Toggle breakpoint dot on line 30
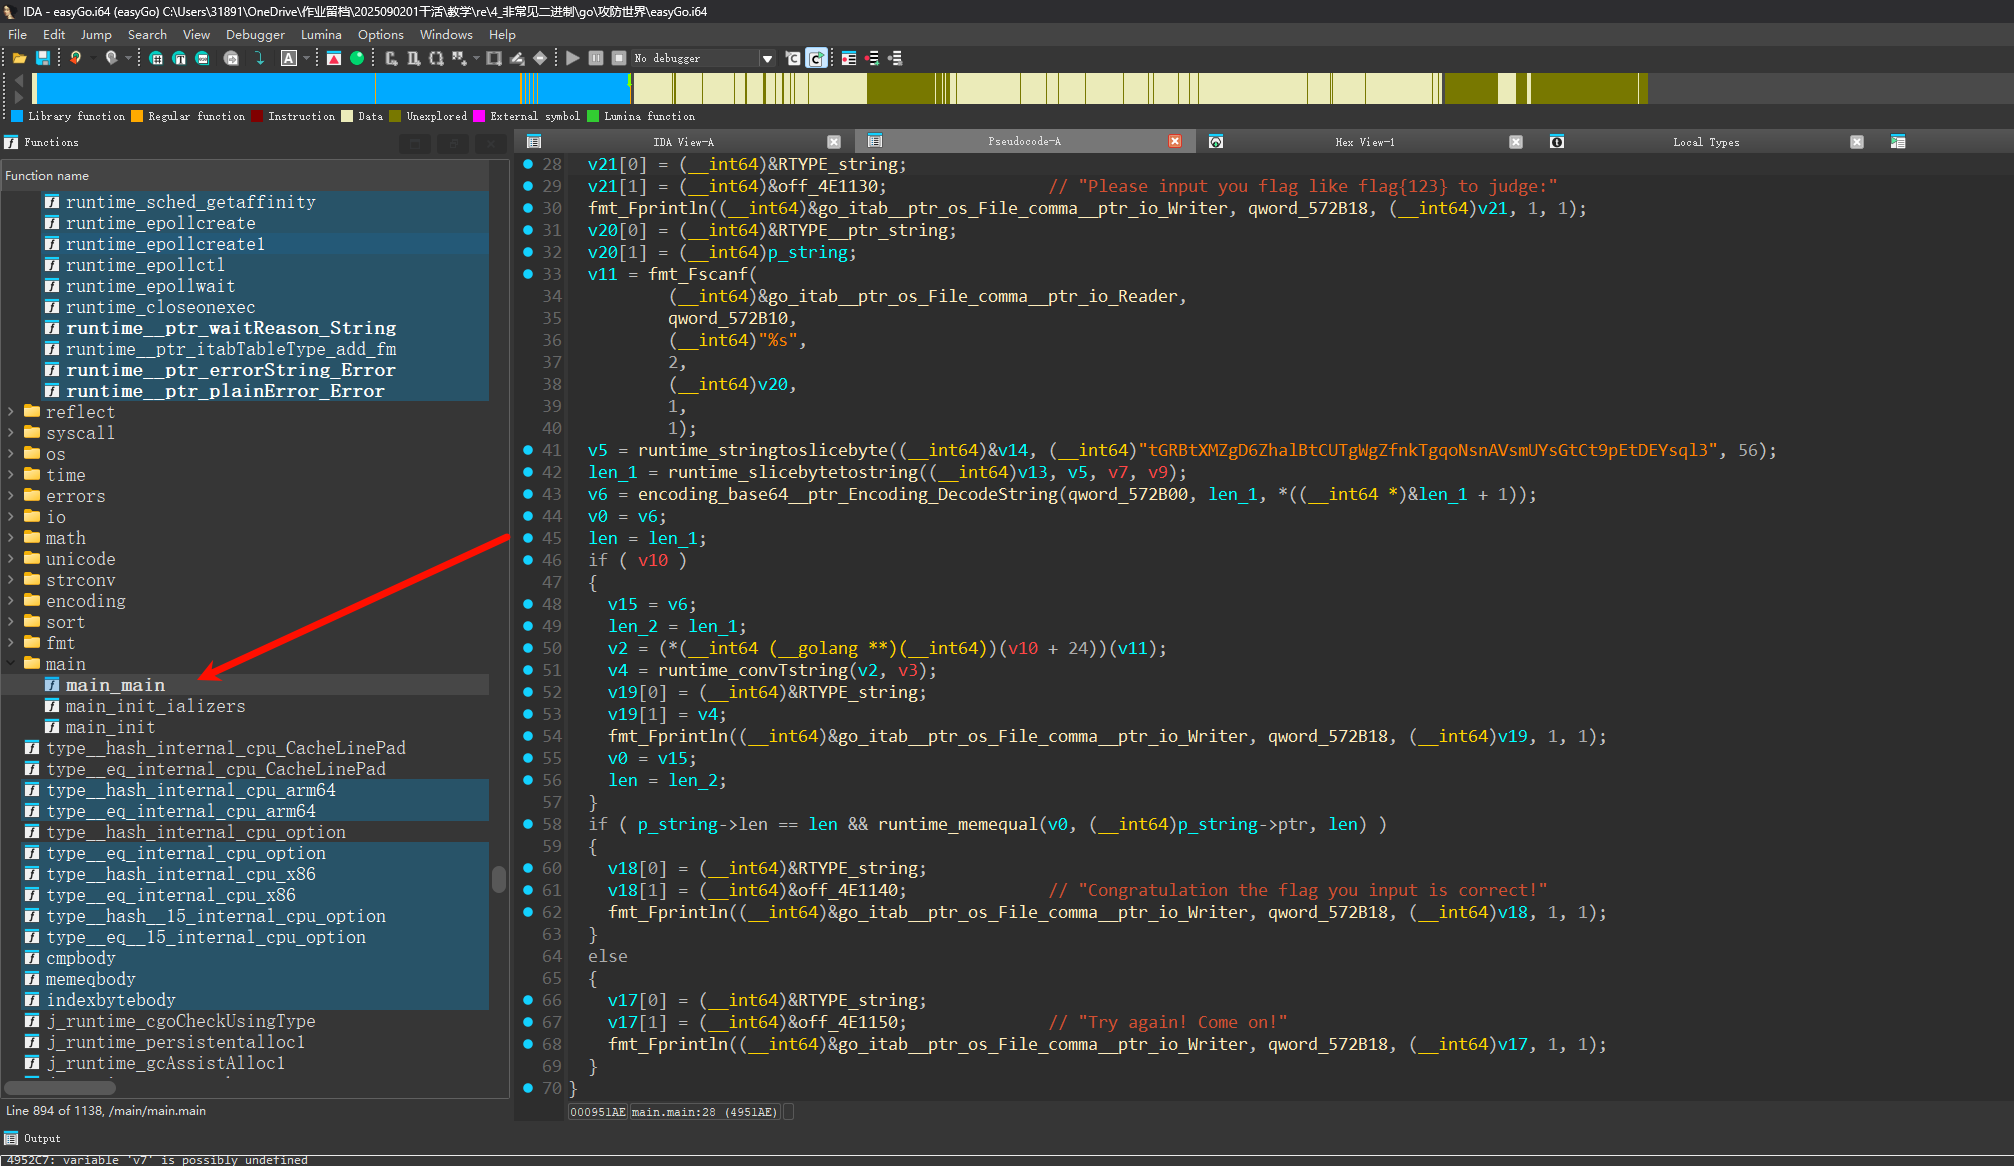Image resolution: width=2014 pixels, height=1166 pixels. [x=528, y=208]
